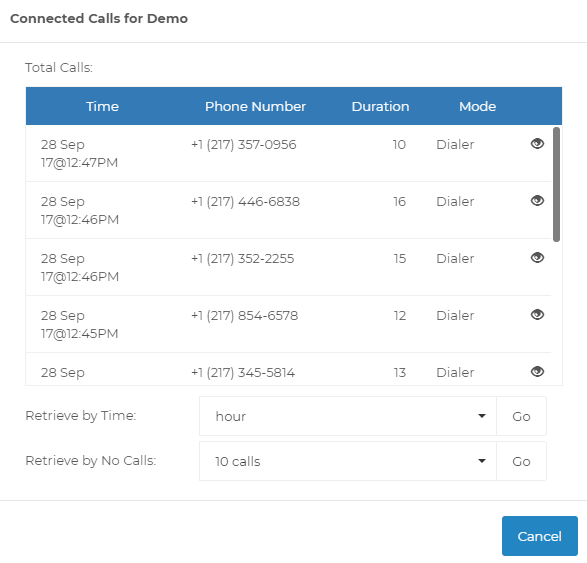Click eye icon for +1 (217) 446-6838
The height and width of the screenshot is (563, 587).
click(x=537, y=200)
